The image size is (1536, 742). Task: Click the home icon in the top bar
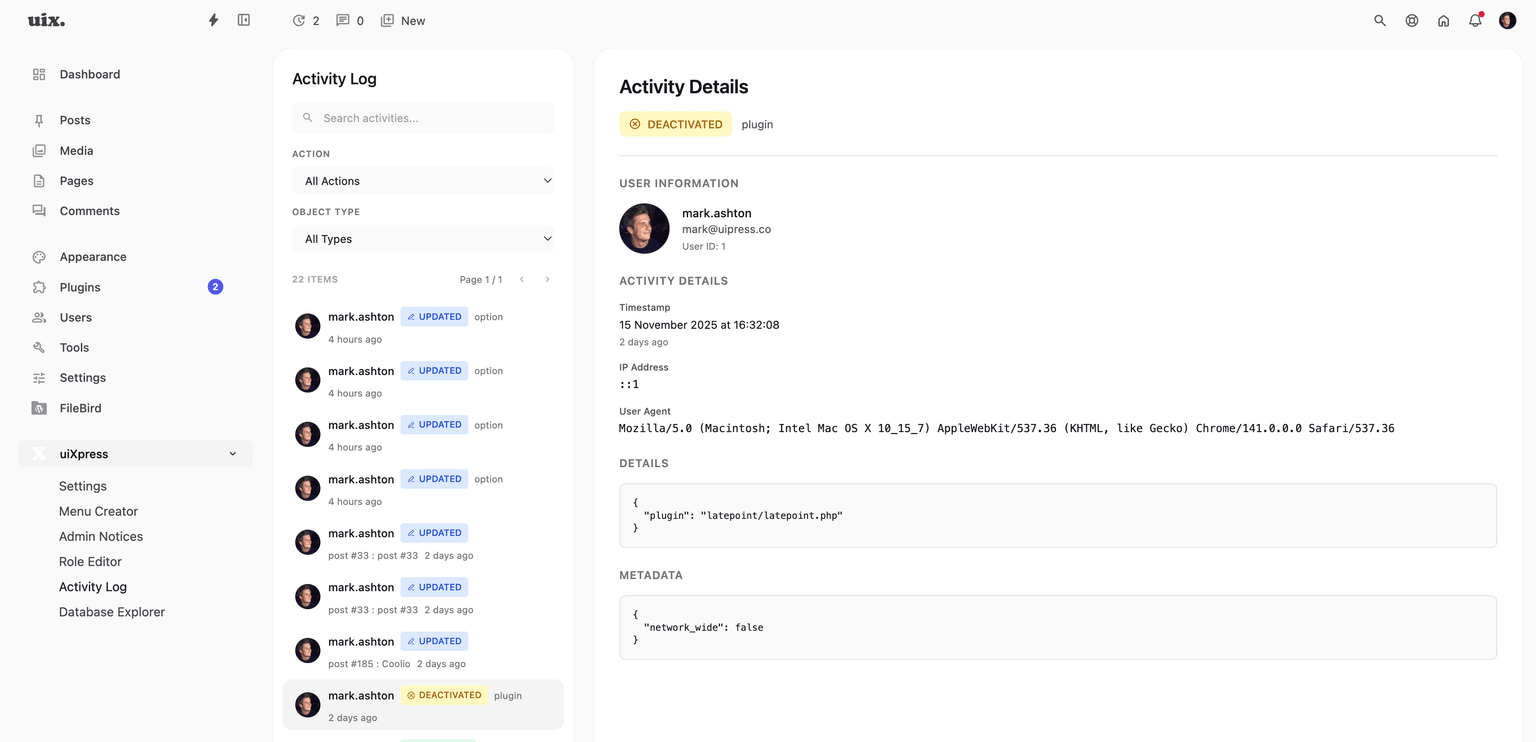1443,20
